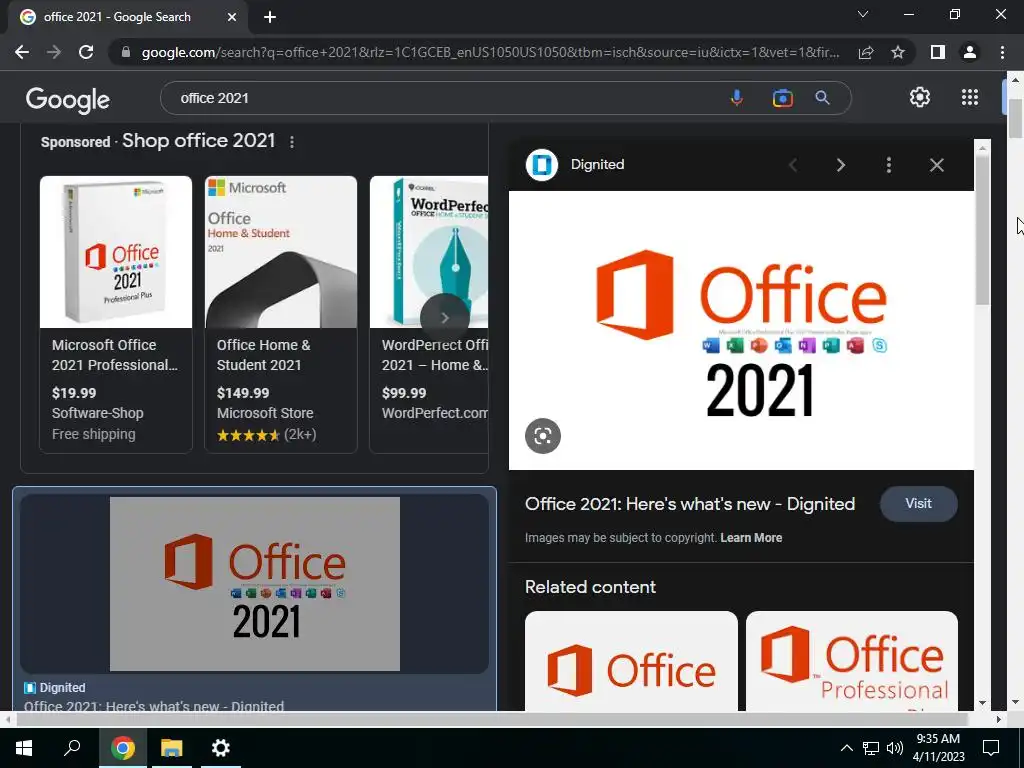Go back to the previous page

point(22,52)
